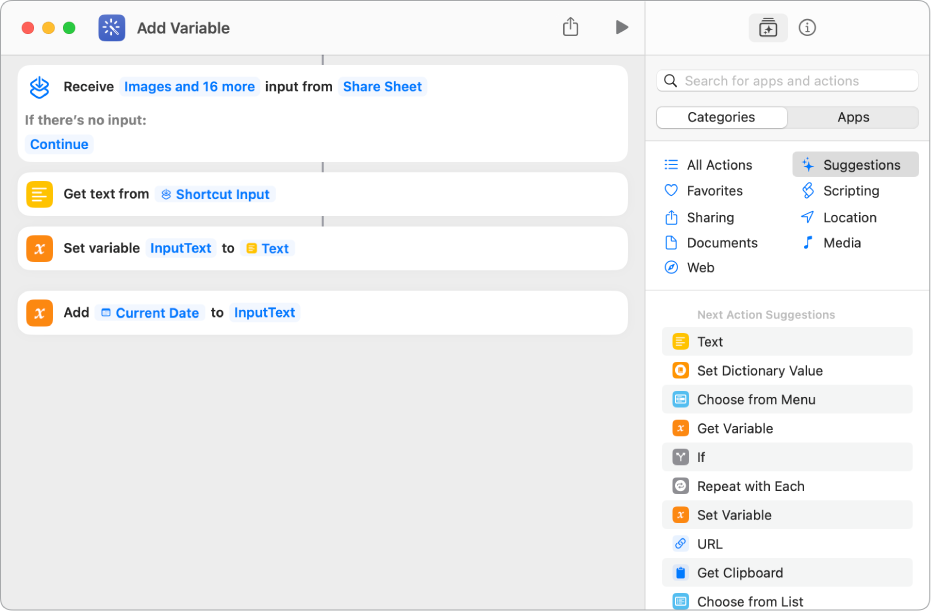932x612 pixels.
Task: Open the Images and 16 more dropdown
Action: pyautogui.click(x=189, y=87)
